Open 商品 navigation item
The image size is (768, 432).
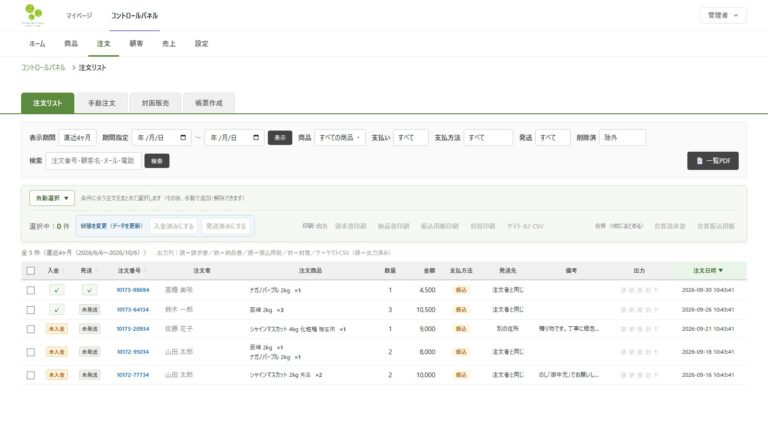pos(71,44)
